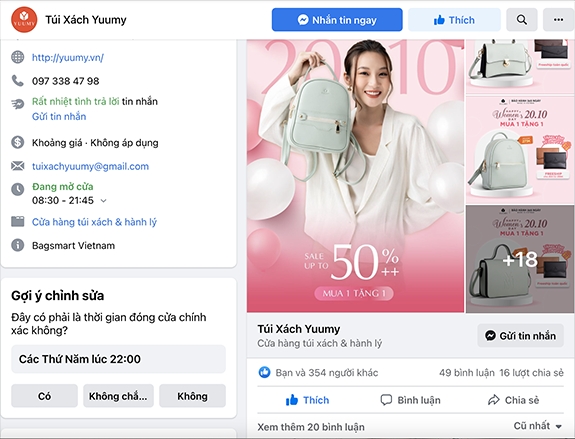Click the blue like reaction icon
Image resolution: width=575 pixels, height=439 pixels.
click(x=264, y=372)
